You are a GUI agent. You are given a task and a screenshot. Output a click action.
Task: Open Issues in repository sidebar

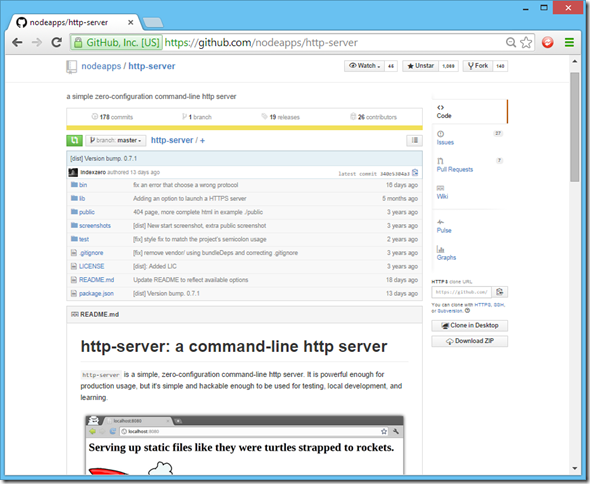pyautogui.click(x=445, y=142)
